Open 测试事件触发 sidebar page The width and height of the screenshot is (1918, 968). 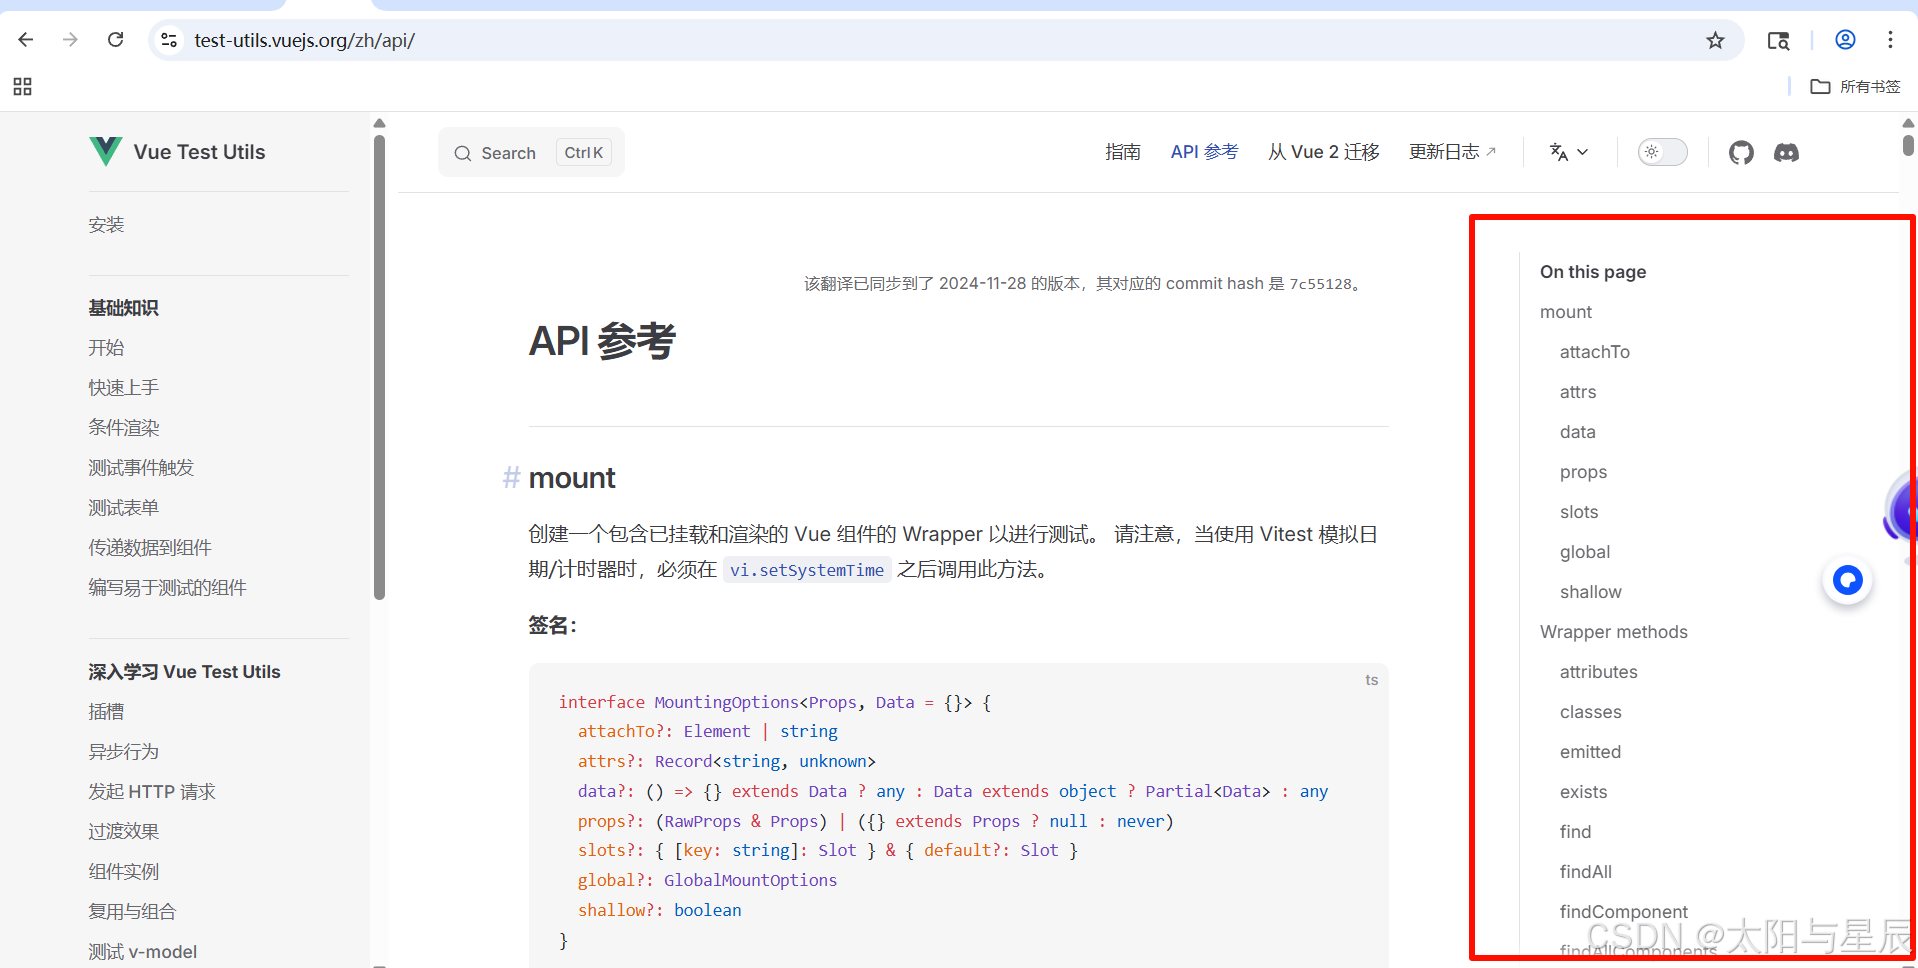click(141, 468)
